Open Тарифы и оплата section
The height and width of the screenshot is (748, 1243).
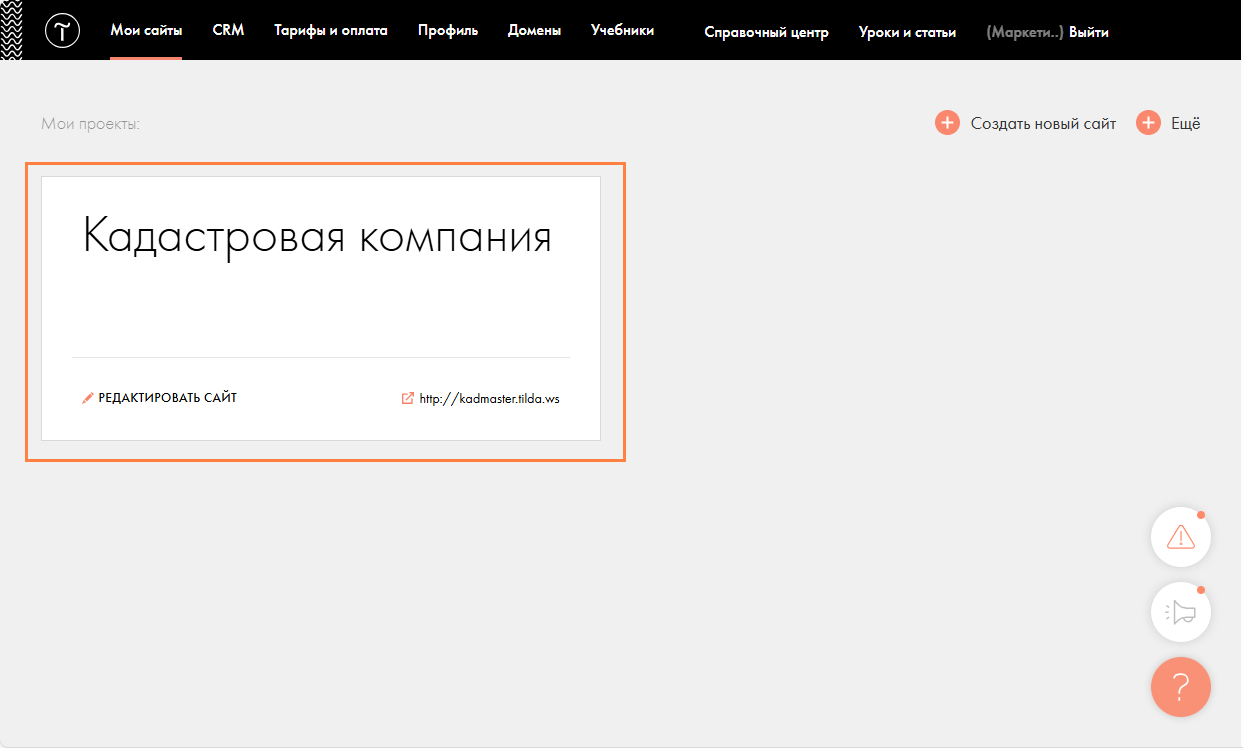tap(330, 31)
